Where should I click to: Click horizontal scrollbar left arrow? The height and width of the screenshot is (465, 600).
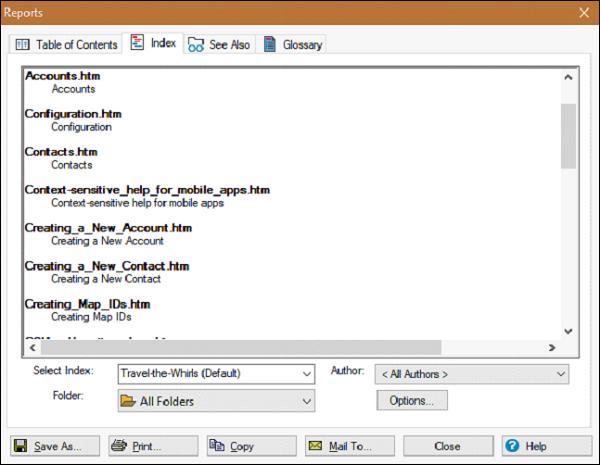click(33, 348)
